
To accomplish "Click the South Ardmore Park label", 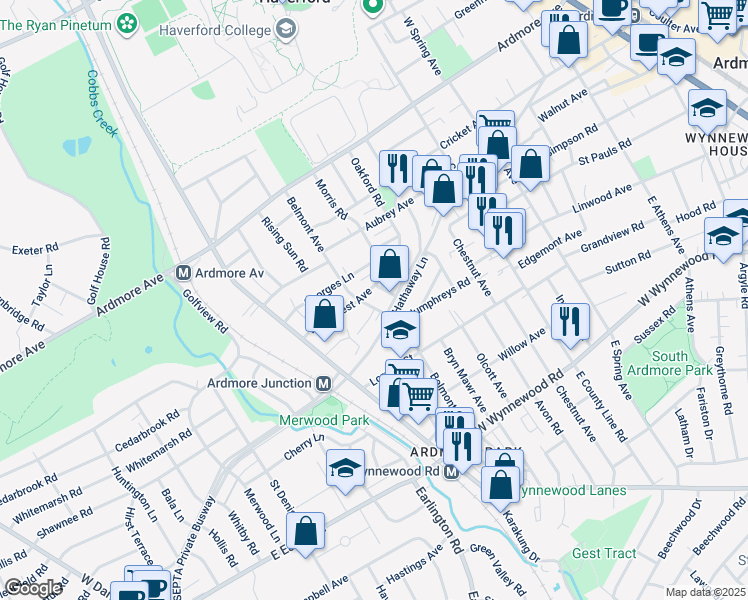I will coord(670,363).
